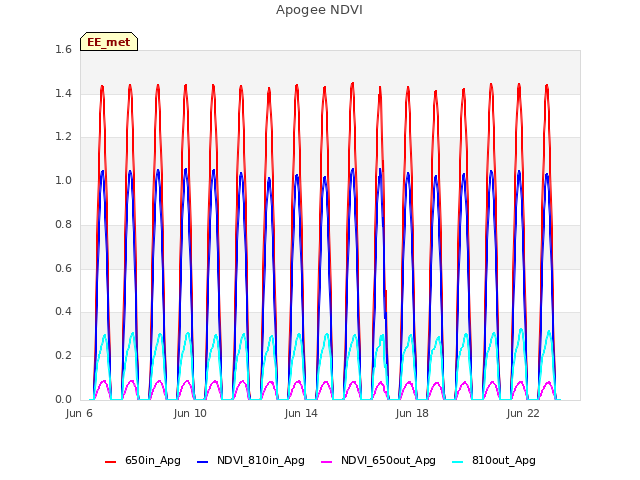Select the NDVI_810in_Apg legend label
The width and height of the screenshot is (640, 480).
pyautogui.click(x=261, y=460)
